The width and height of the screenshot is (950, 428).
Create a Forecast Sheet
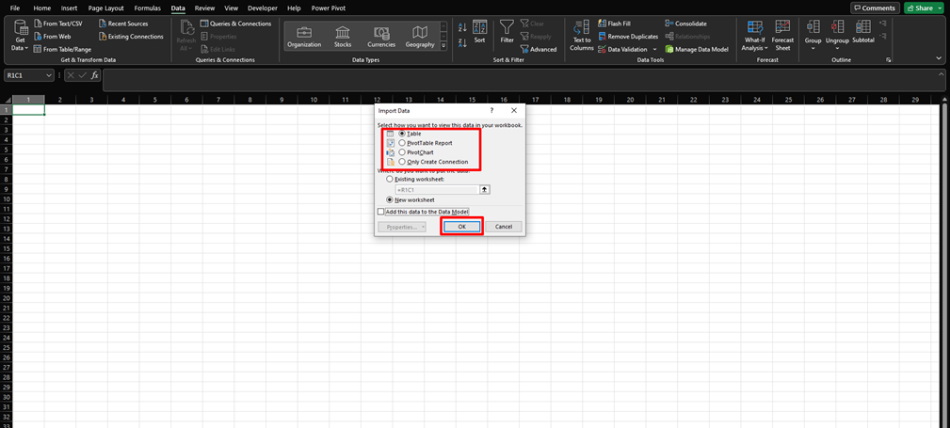coord(783,35)
